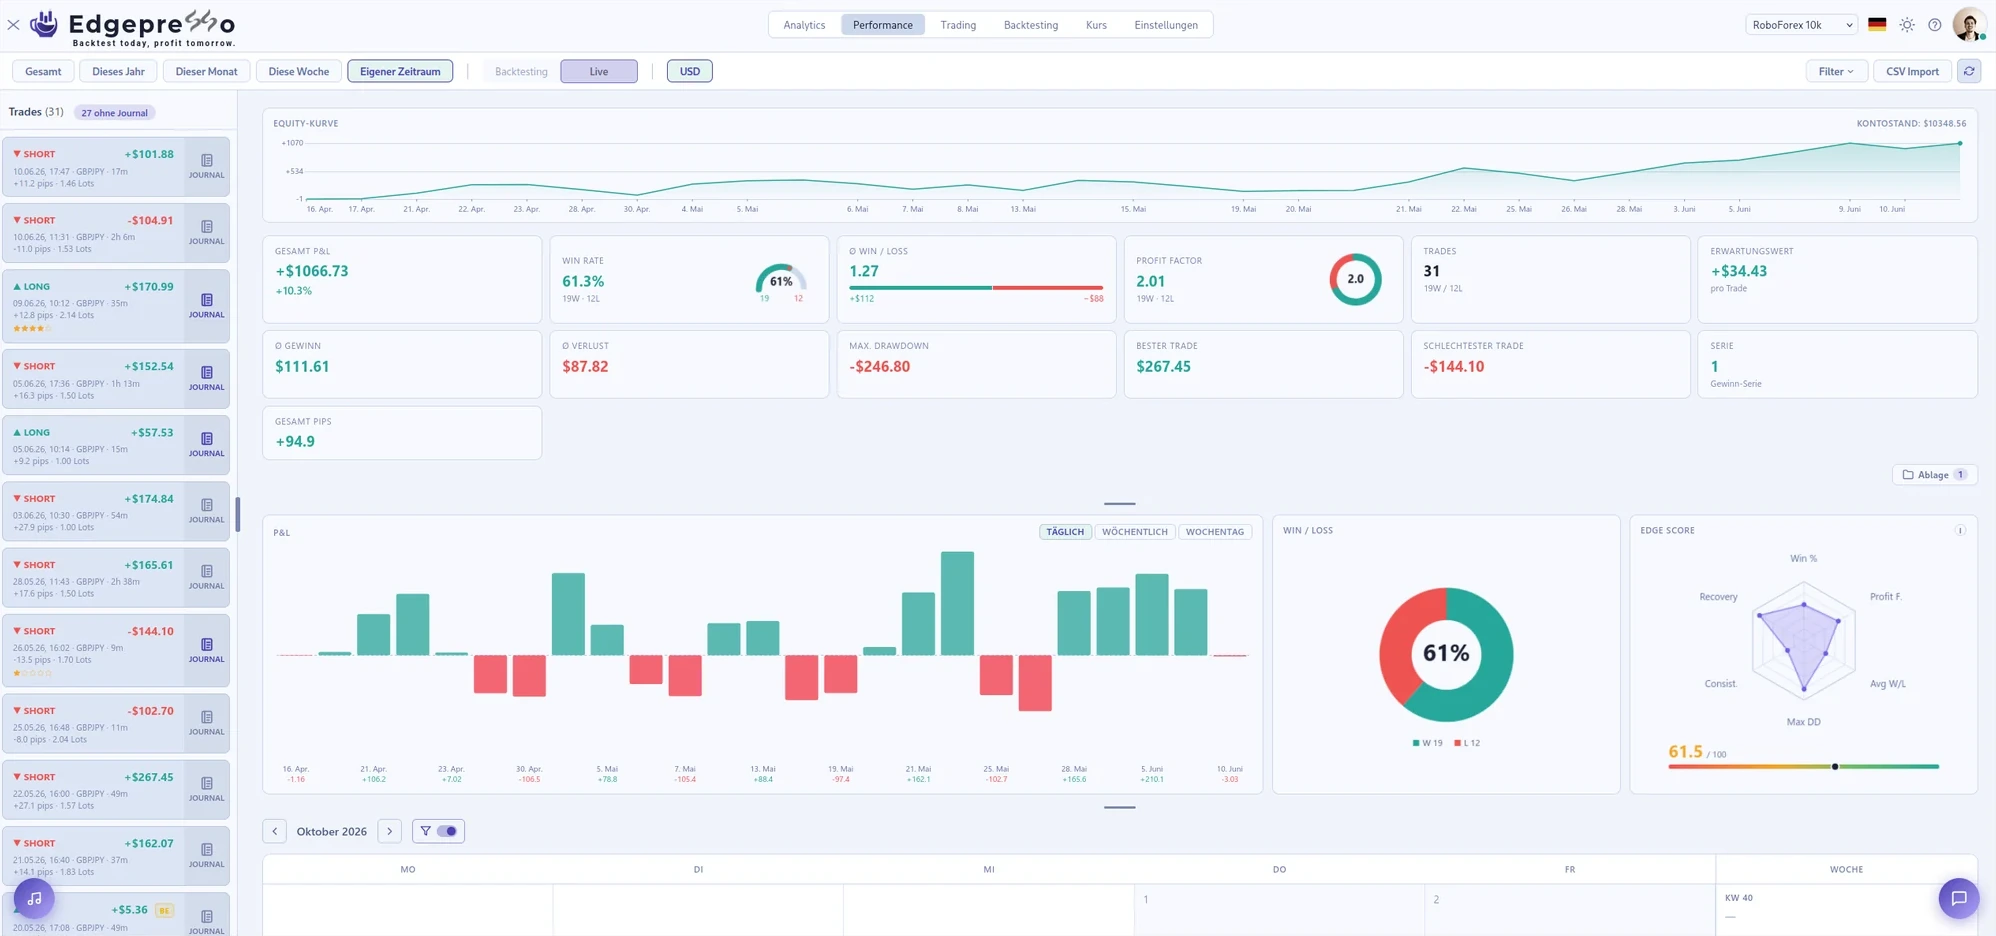Click the trades list scrollbar handle
This screenshot has height=936, width=1996.
pos(238,515)
